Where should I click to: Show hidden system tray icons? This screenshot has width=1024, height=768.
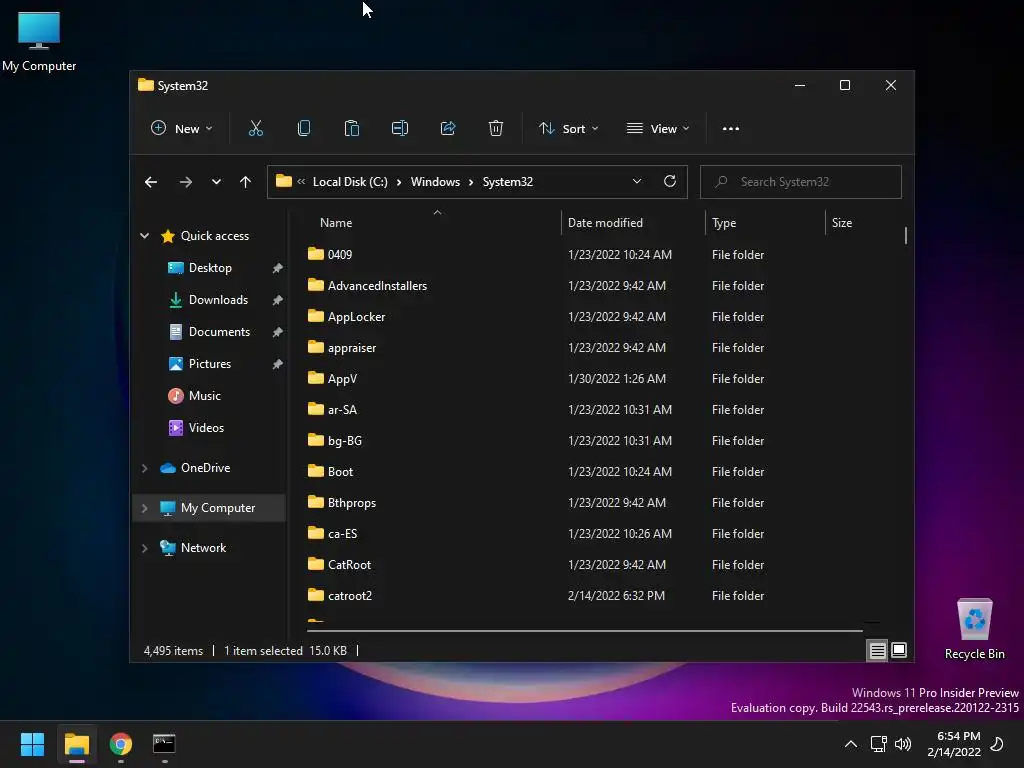(851, 744)
